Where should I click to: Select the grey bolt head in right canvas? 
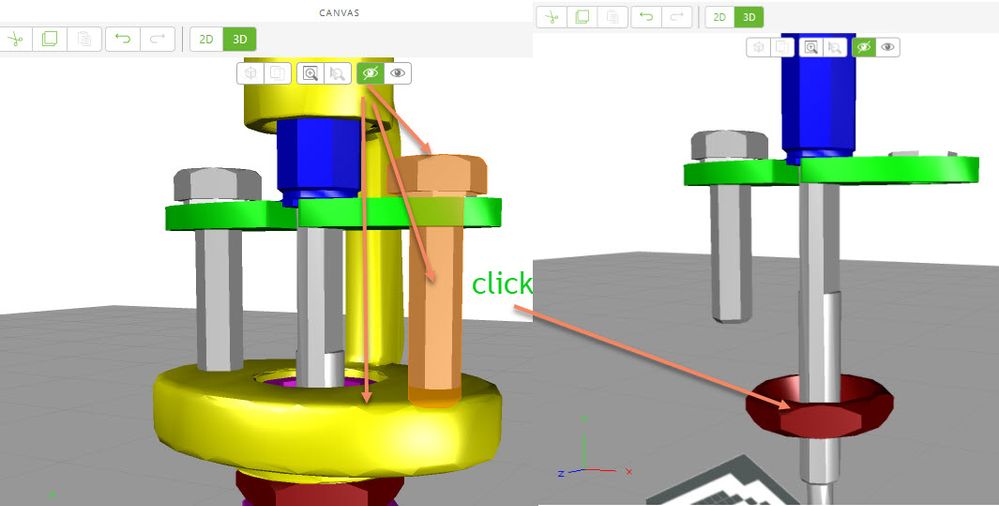click(x=729, y=147)
